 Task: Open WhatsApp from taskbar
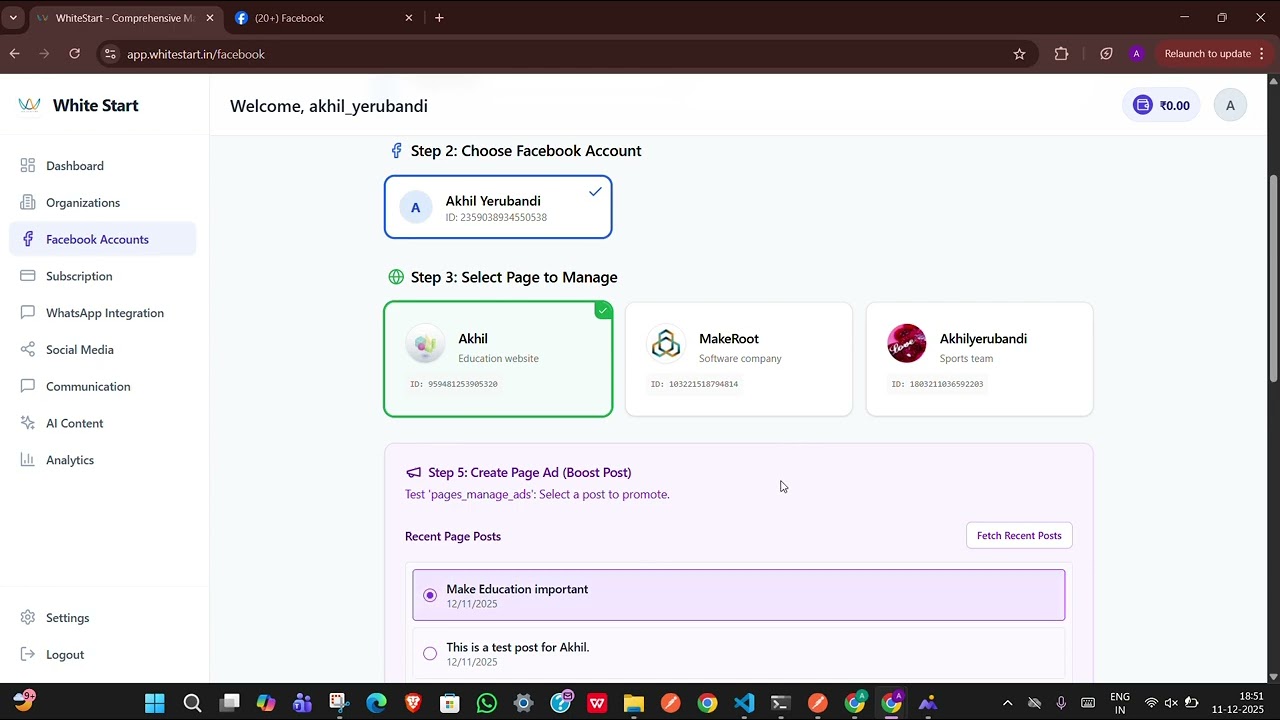click(486, 703)
